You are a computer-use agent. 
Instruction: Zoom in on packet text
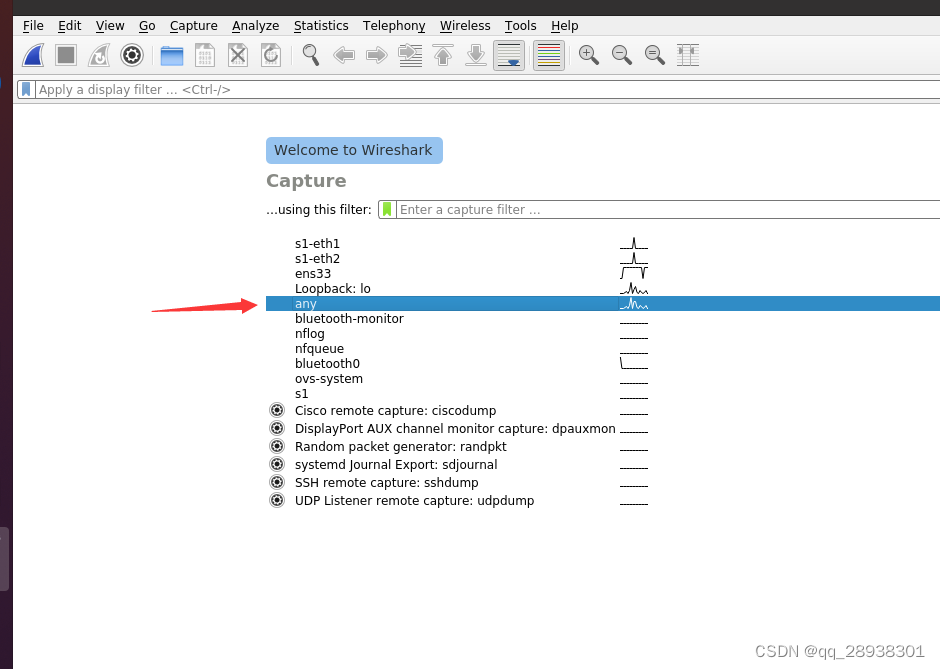point(589,55)
